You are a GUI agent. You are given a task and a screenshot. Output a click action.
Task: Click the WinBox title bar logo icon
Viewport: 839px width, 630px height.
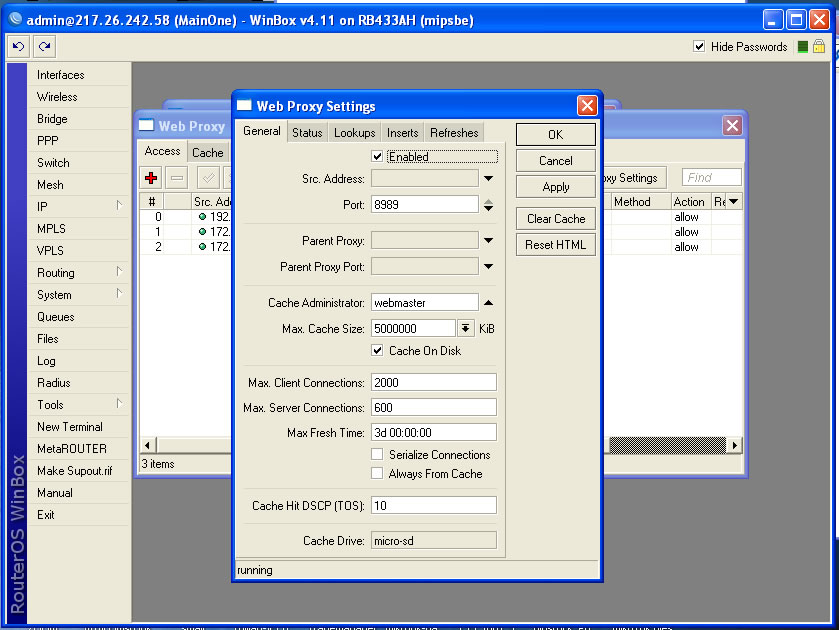click(x=15, y=19)
